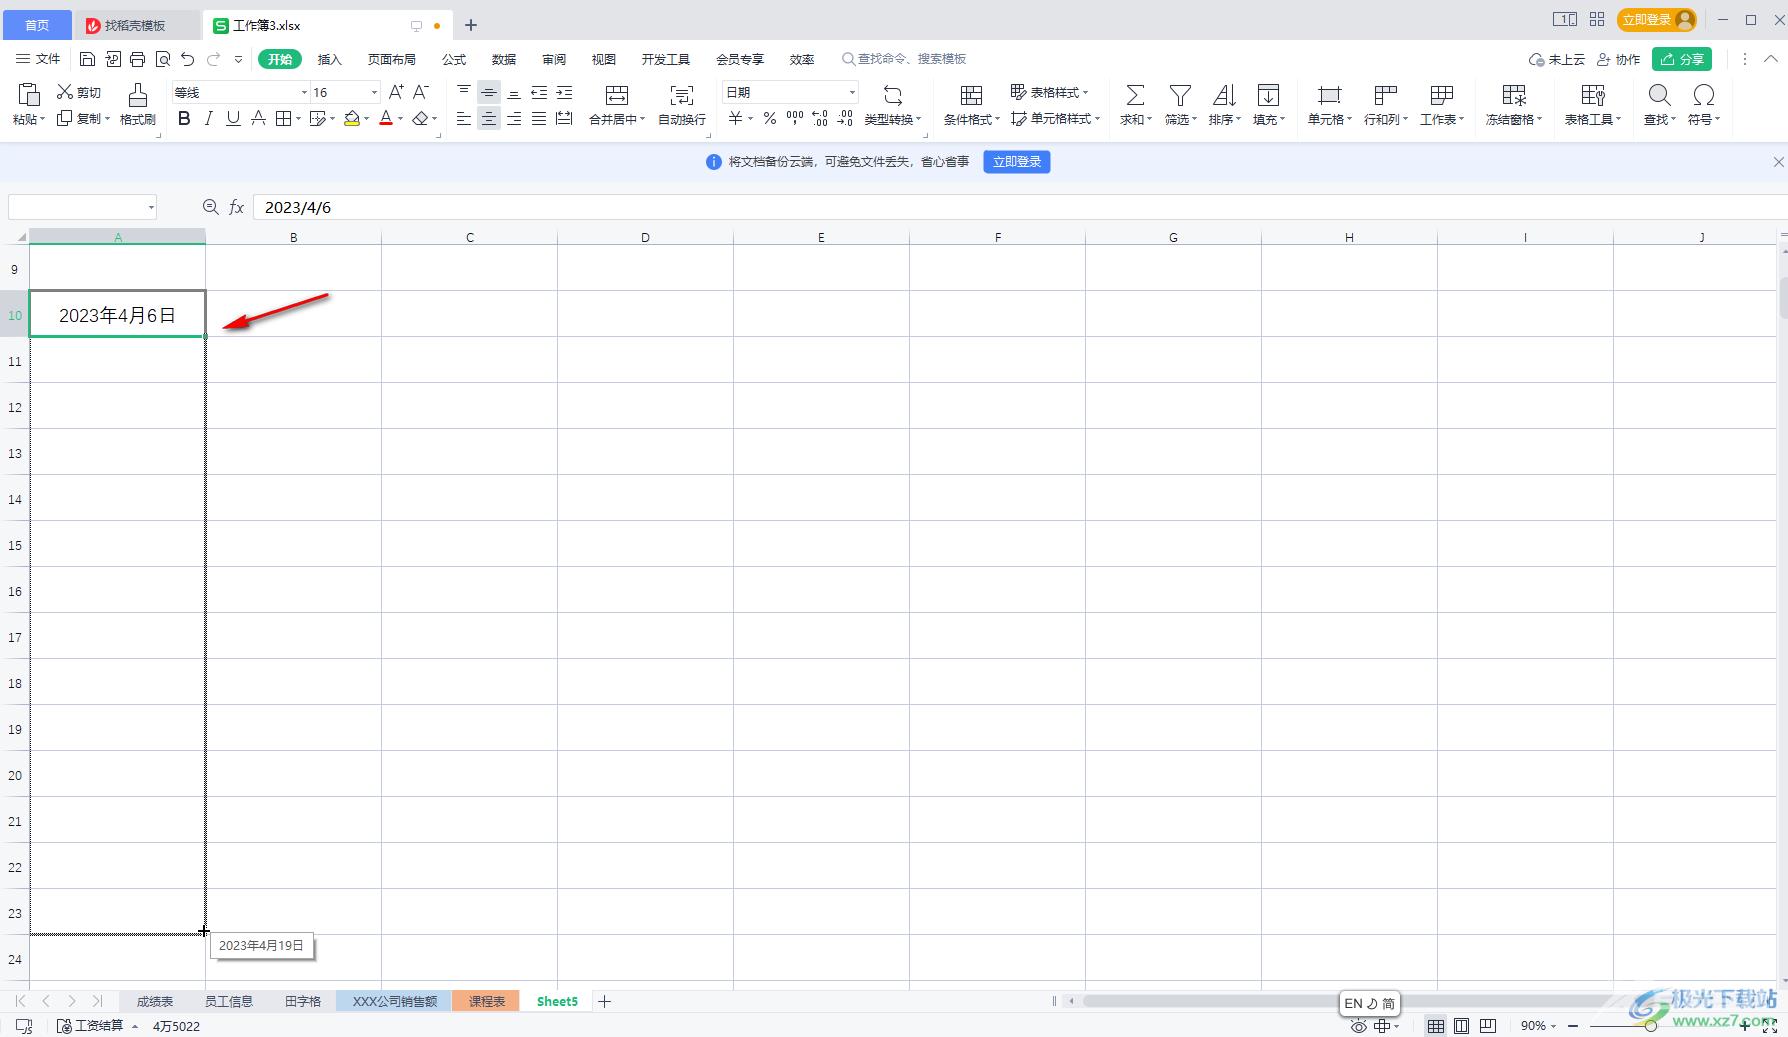Image resolution: width=1788 pixels, height=1037 pixels.
Task: Click the Print Preview icon
Action: click(163, 59)
